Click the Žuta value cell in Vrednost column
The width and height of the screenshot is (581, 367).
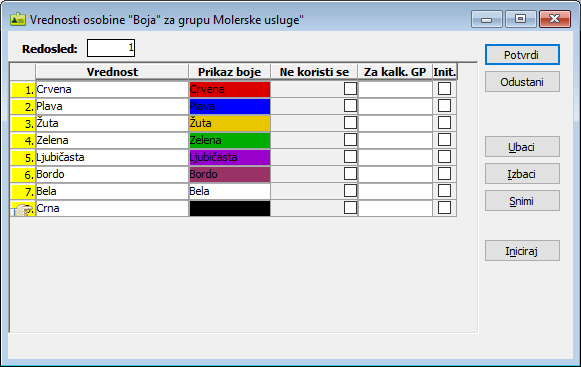click(x=112, y=123)
